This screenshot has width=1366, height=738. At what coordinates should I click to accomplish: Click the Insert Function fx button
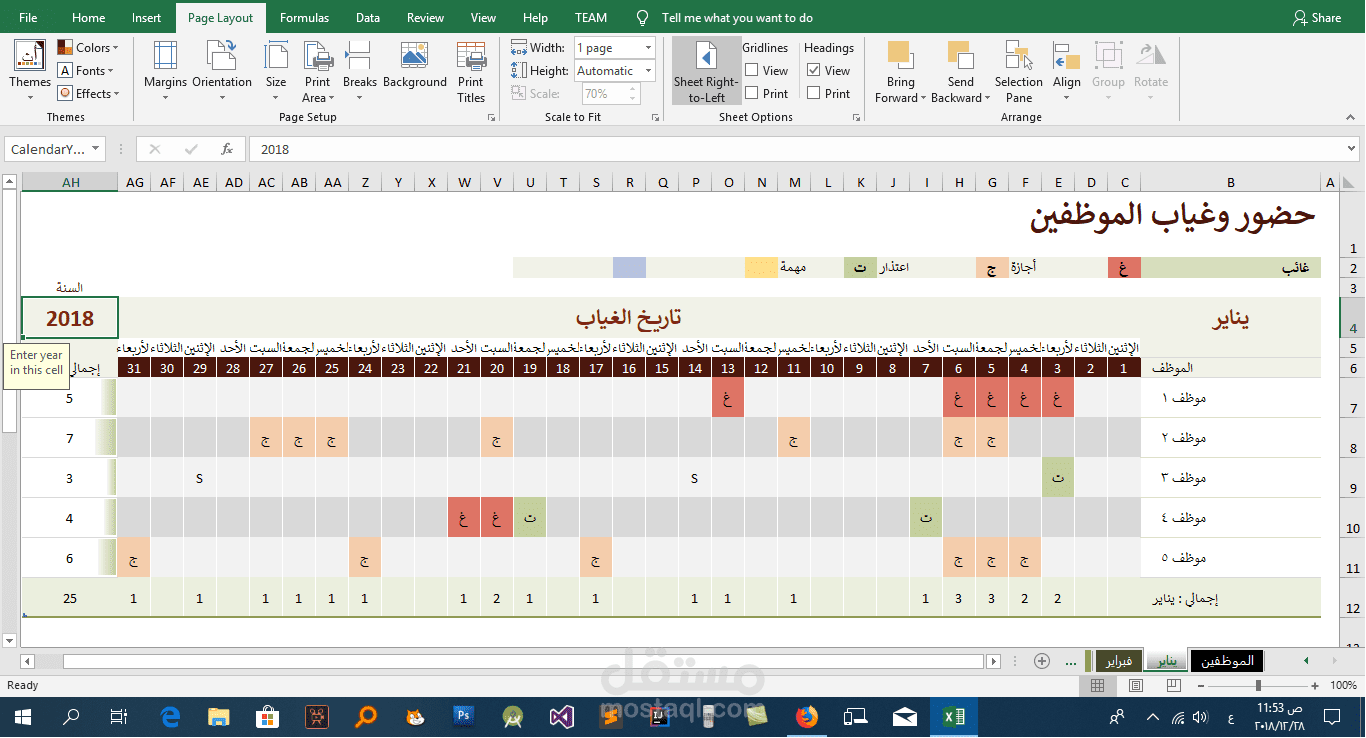pos(227,149)
